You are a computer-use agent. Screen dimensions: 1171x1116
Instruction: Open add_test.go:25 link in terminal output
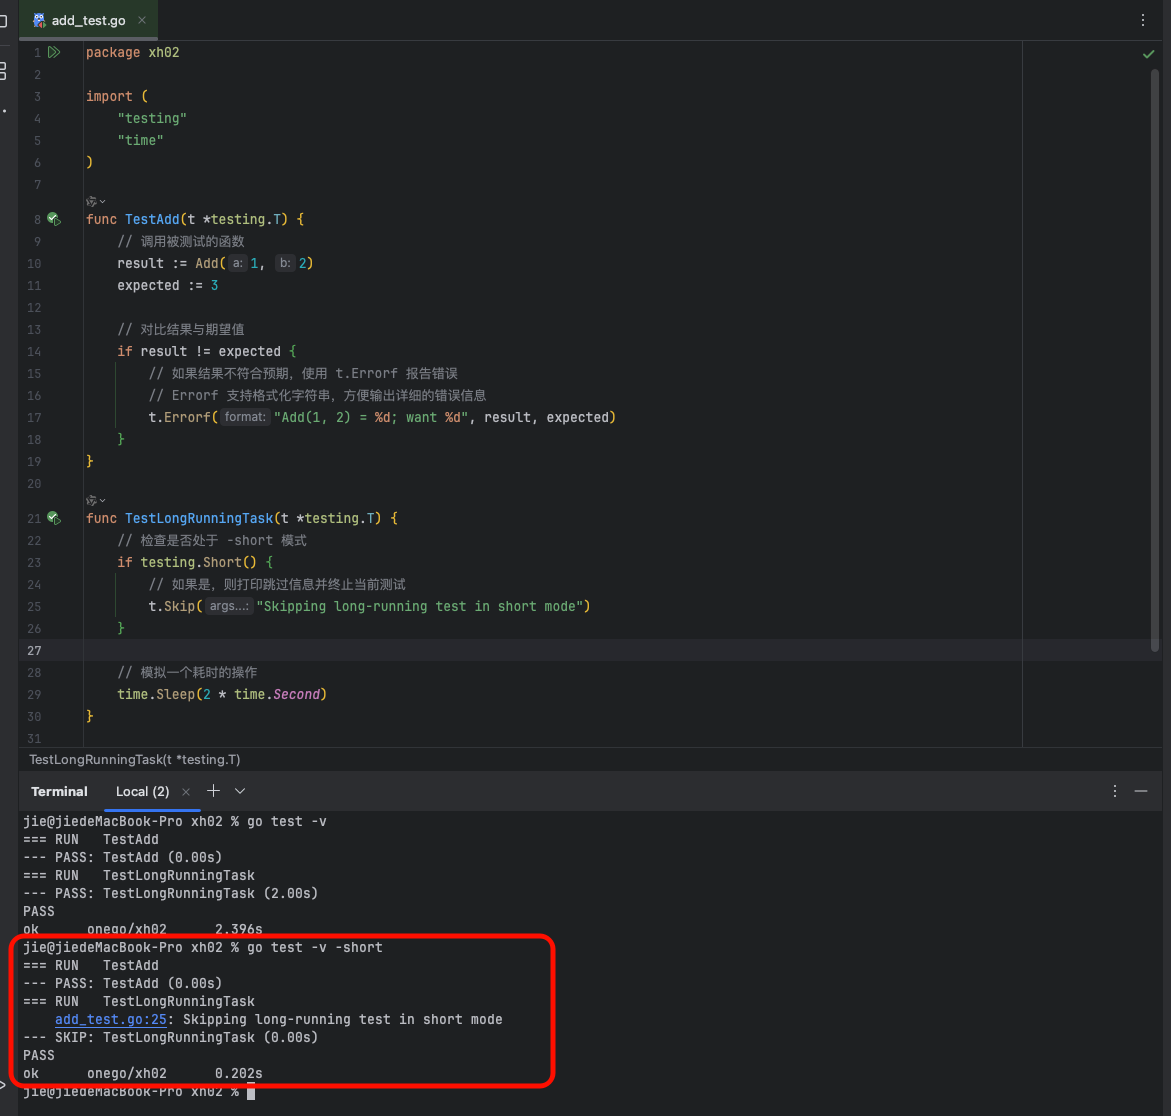click(x=111, y=1020)
